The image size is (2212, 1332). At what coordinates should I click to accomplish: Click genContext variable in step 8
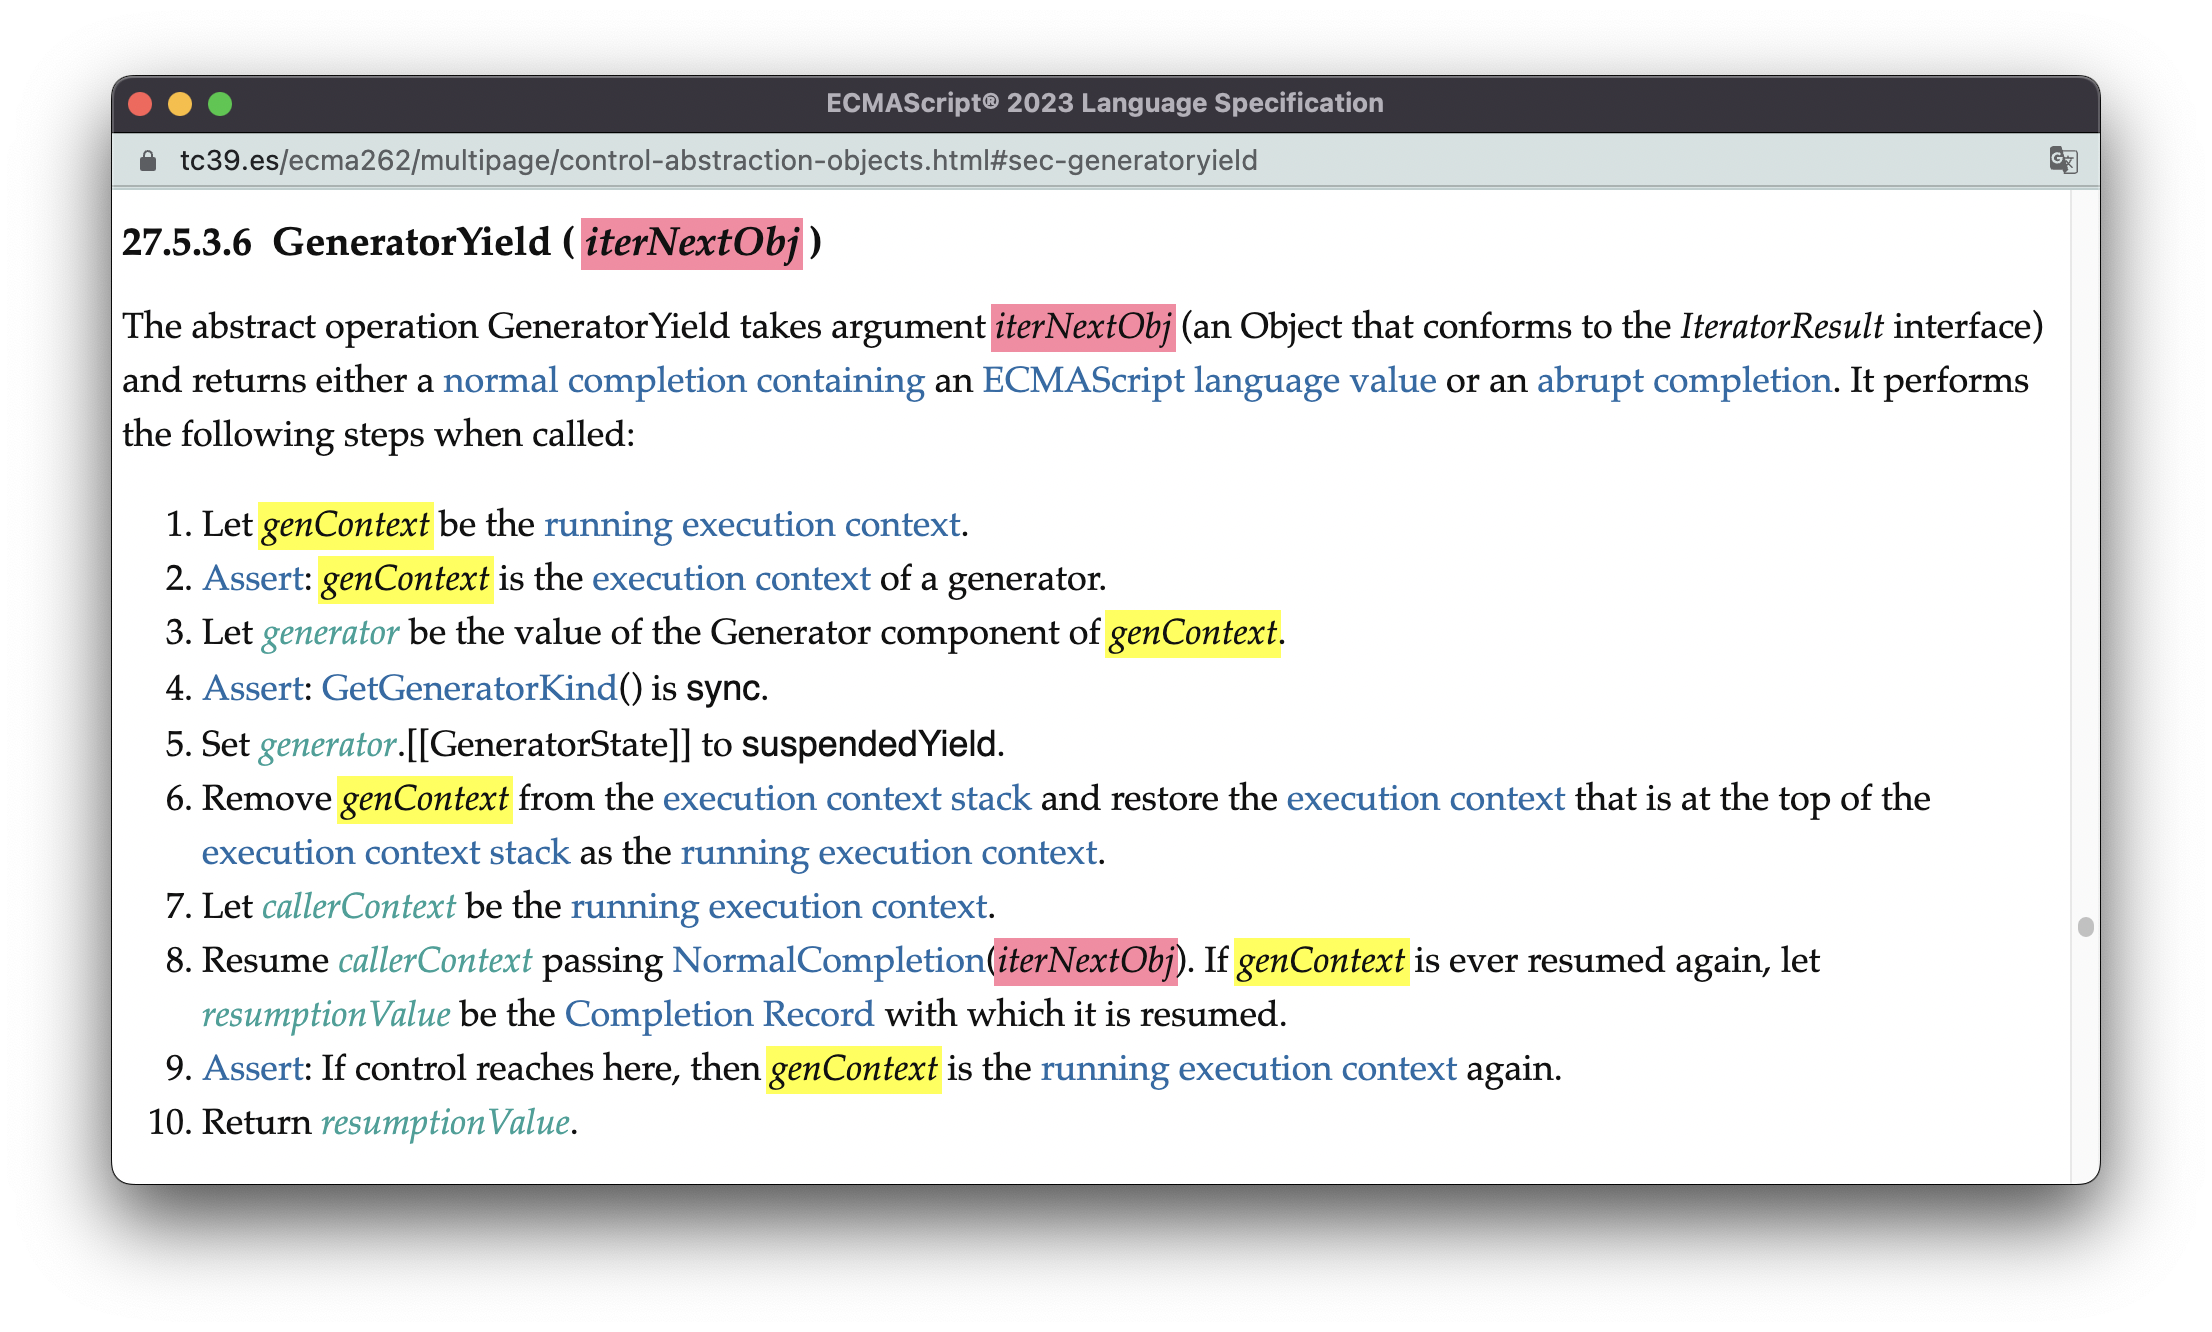coord(1322,961)
